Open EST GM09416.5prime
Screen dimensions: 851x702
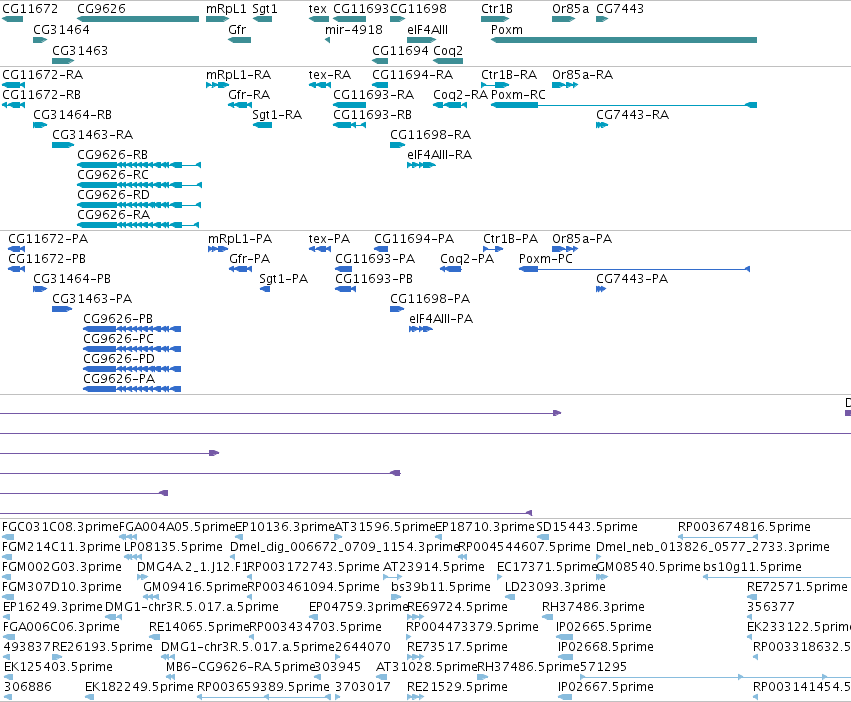(x=195, y=587)
